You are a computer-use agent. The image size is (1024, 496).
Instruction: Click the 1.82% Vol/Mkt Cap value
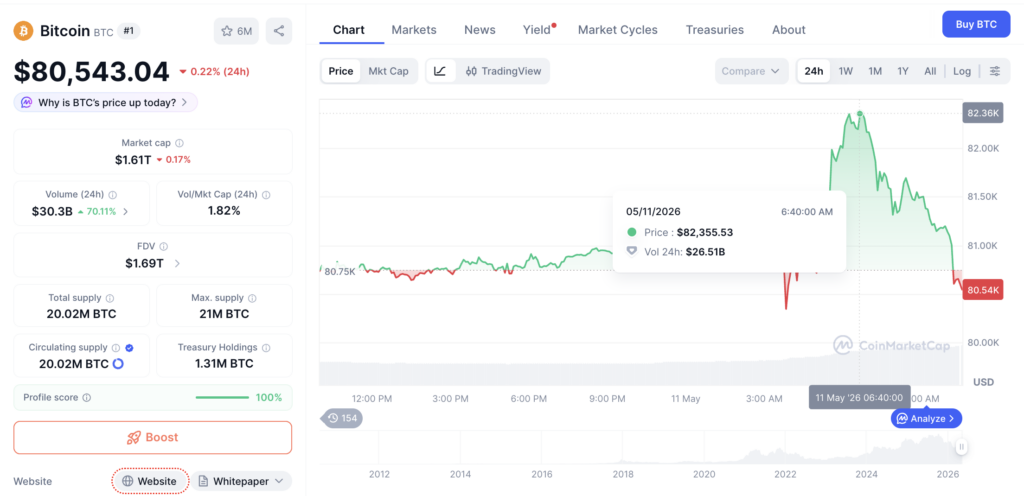click(x=224, y=211)
